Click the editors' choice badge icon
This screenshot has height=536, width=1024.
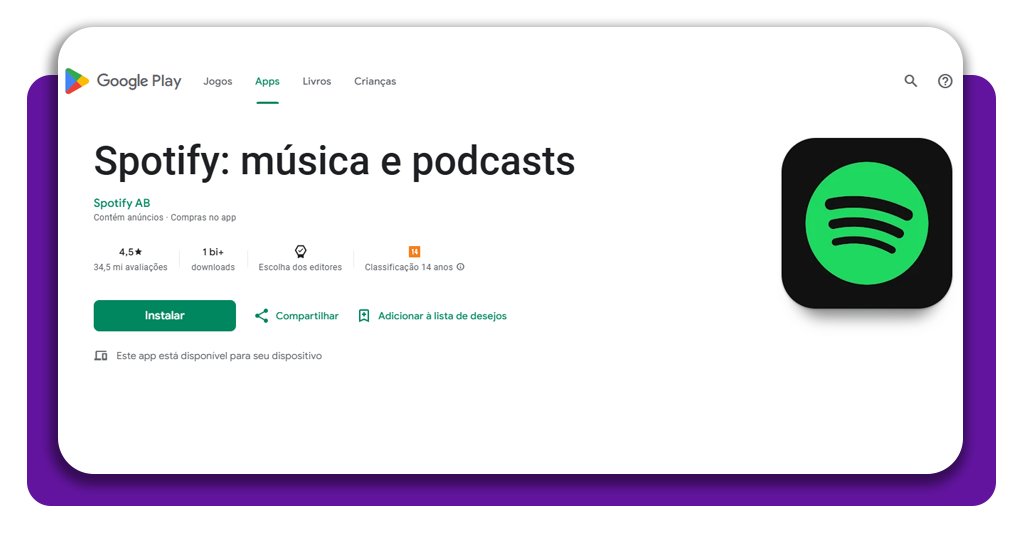click(x=300, y=251)
